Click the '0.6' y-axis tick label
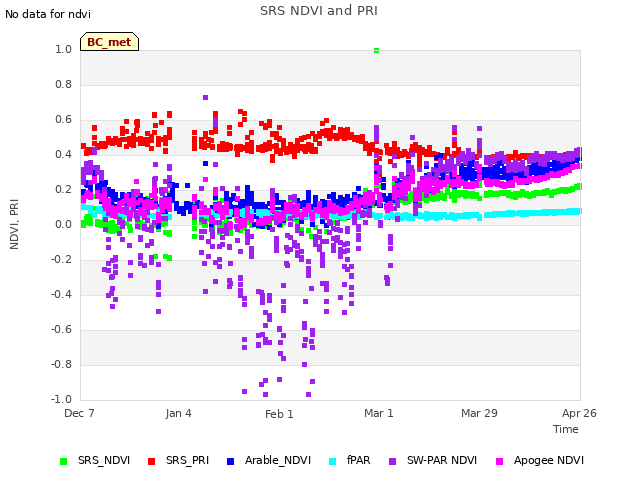Screen dimensions: 640x480 [64, 120]
